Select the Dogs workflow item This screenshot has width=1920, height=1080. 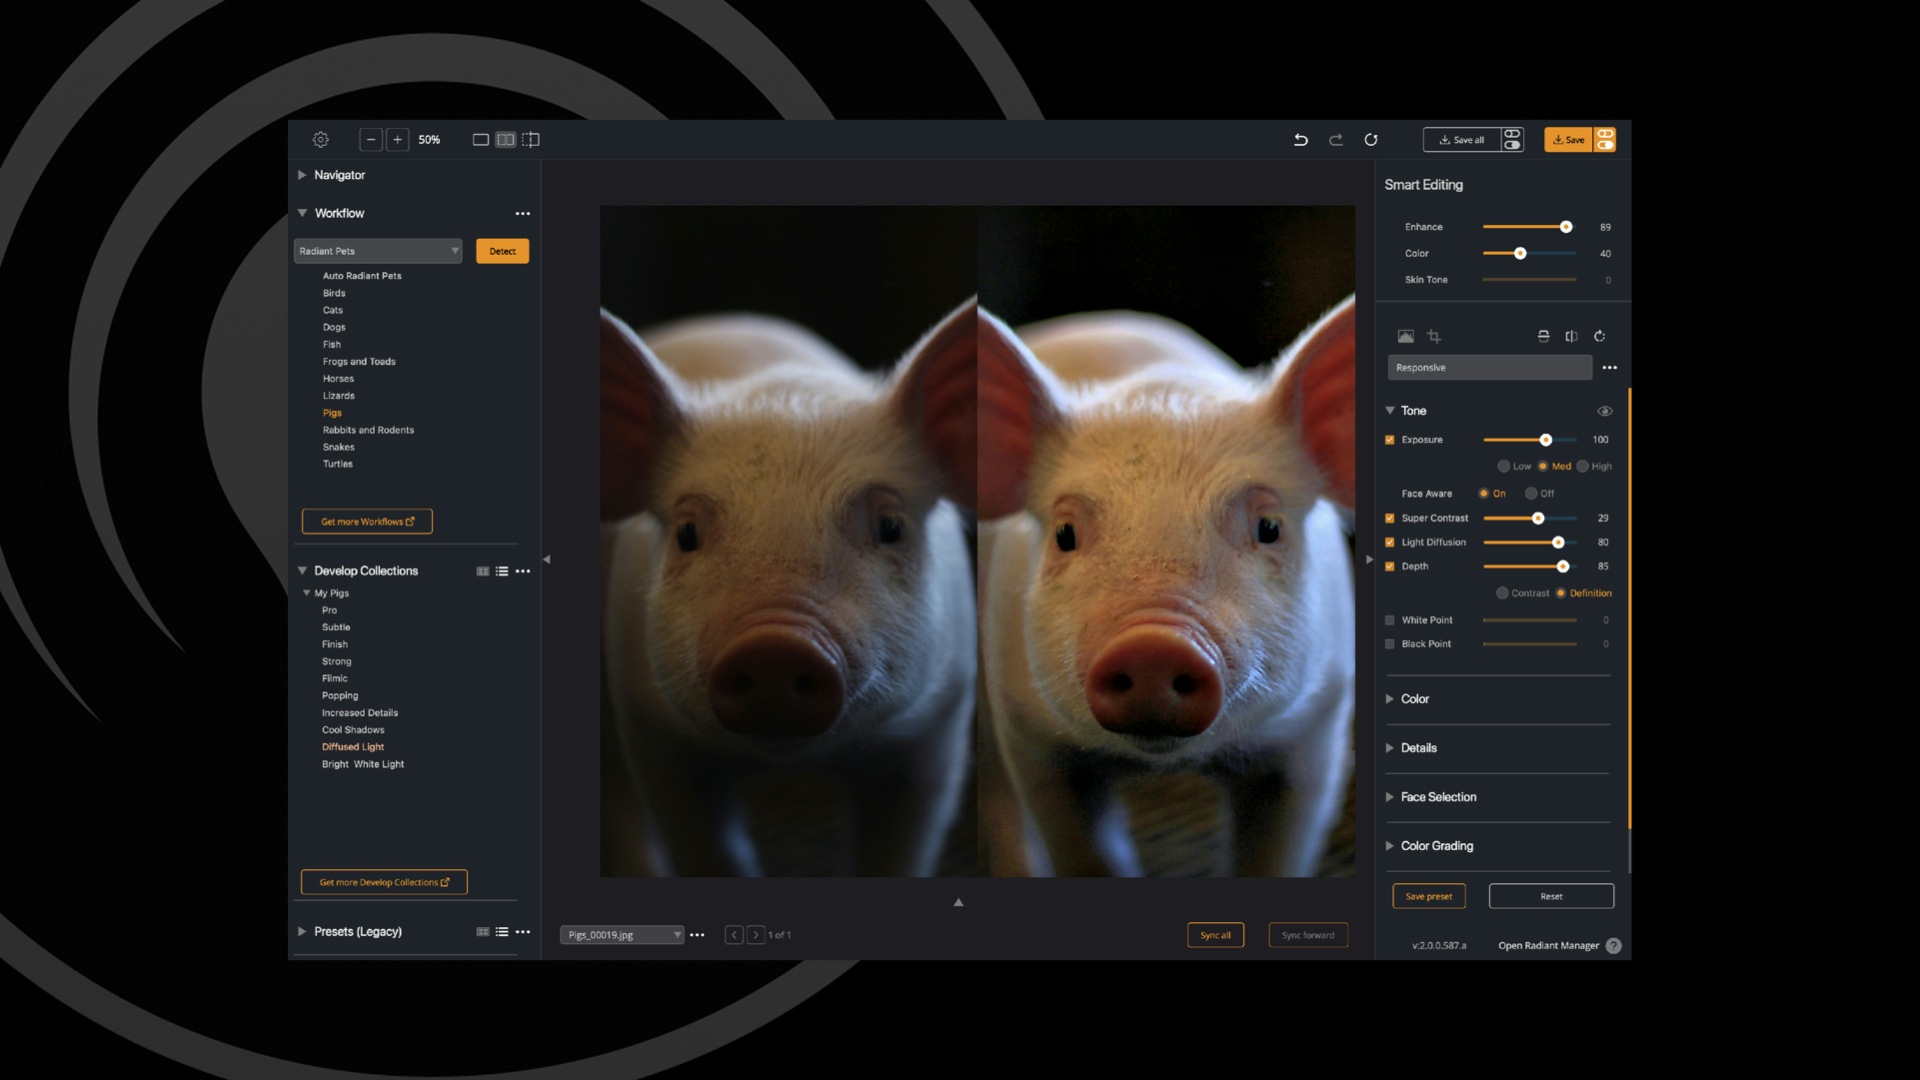tap(334, 328)
